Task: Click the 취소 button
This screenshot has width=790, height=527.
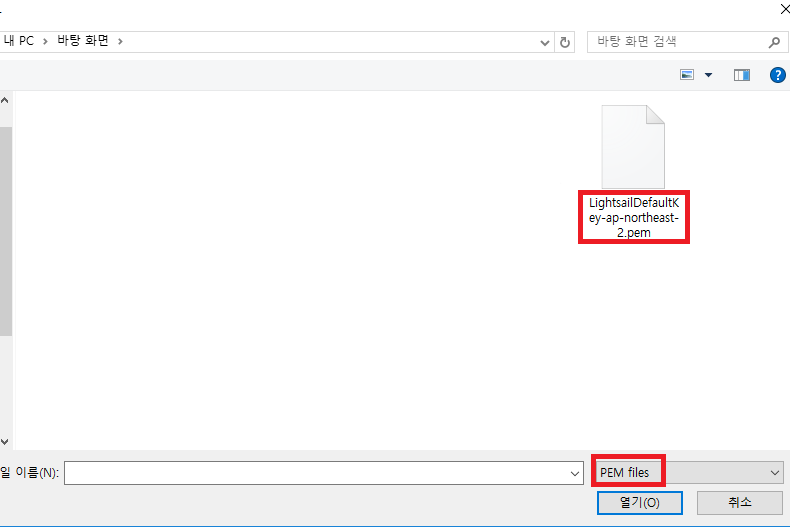Action: pyautogui.click(x=740, y=503)
